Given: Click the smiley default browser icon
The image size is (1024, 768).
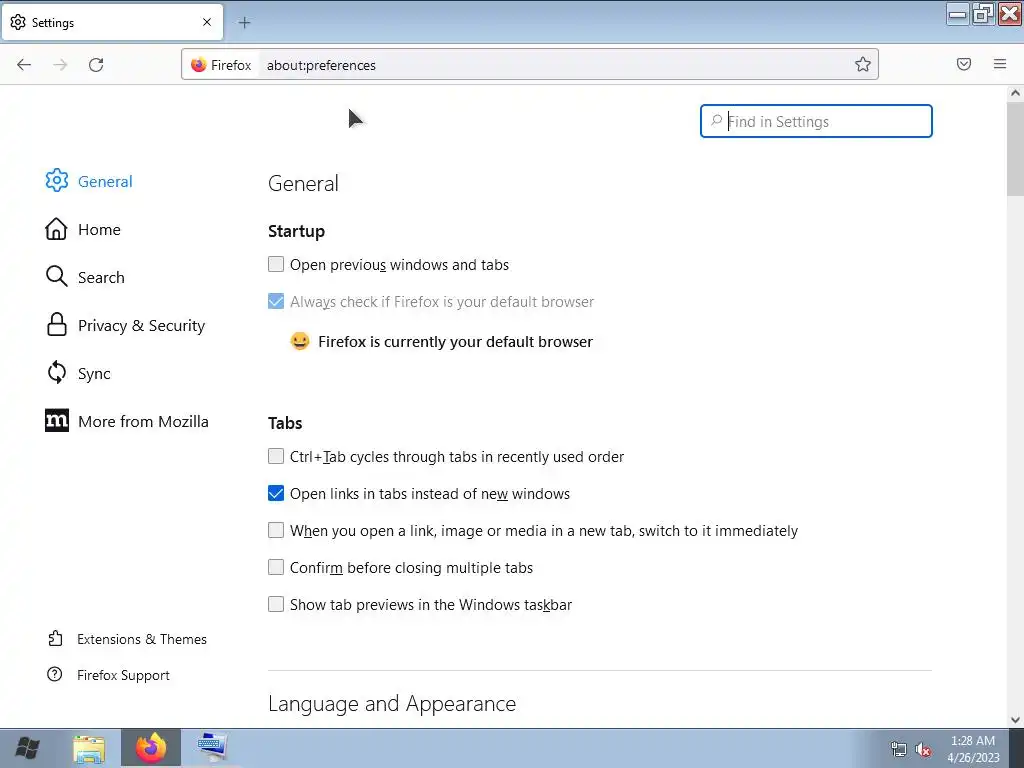Looking at the screenshot, I should pos(300,341).
